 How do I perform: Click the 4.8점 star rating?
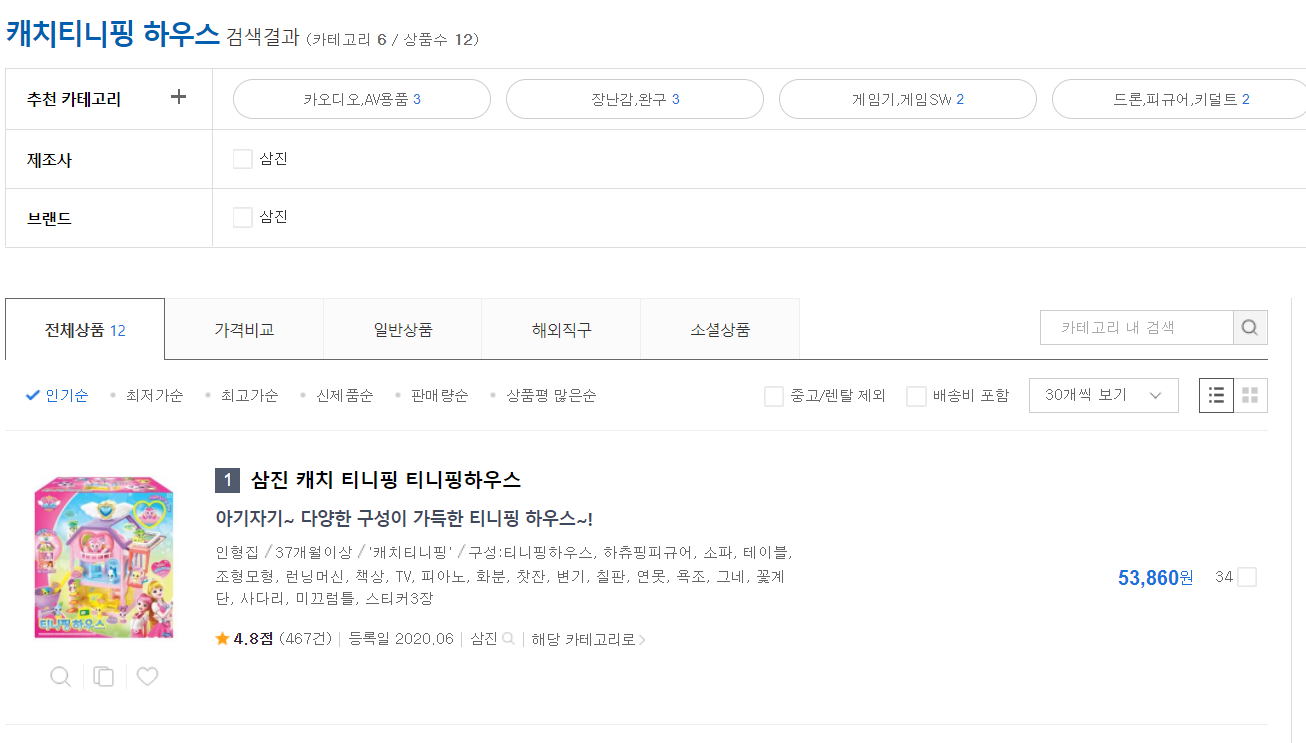coord(244,639)
